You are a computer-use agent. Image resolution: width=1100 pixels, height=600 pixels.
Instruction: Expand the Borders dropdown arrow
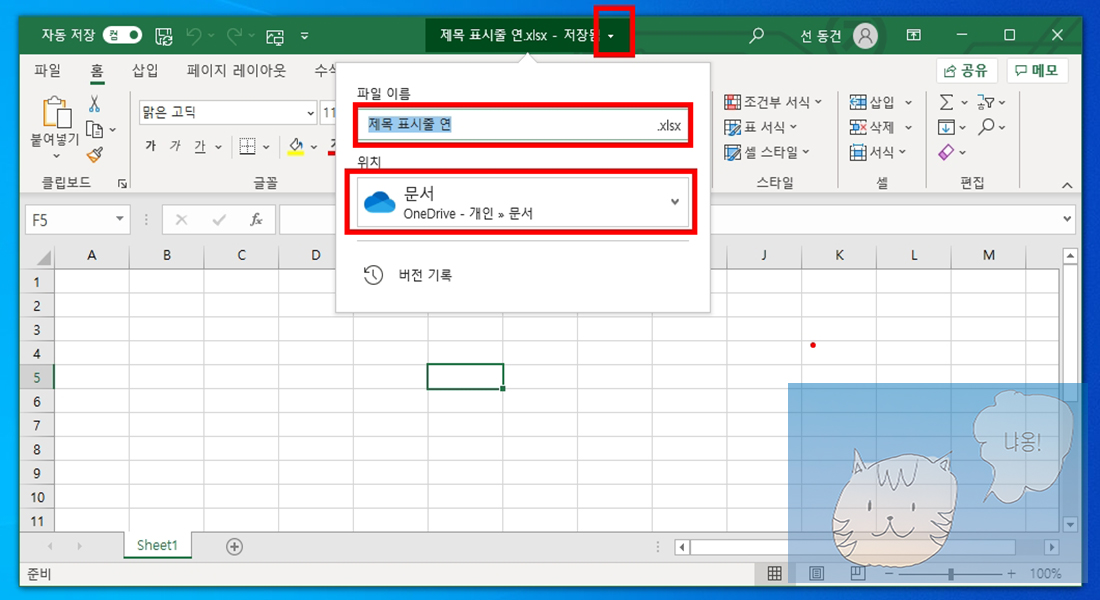[266, 147]
